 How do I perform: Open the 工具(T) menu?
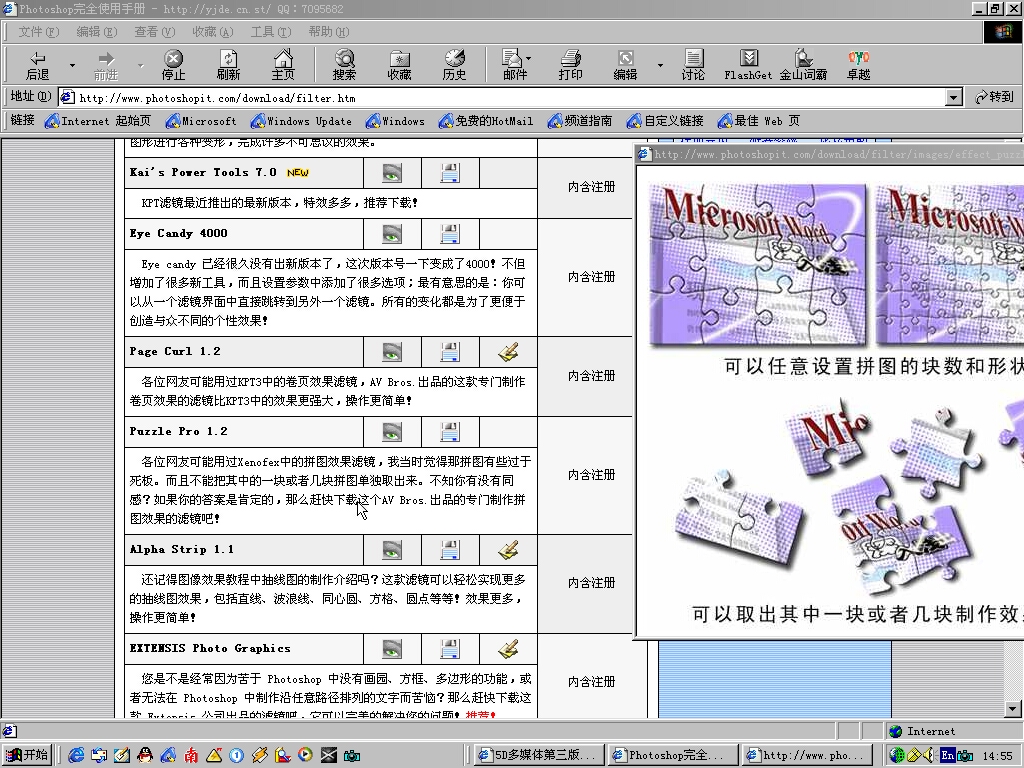click(271, 31)
